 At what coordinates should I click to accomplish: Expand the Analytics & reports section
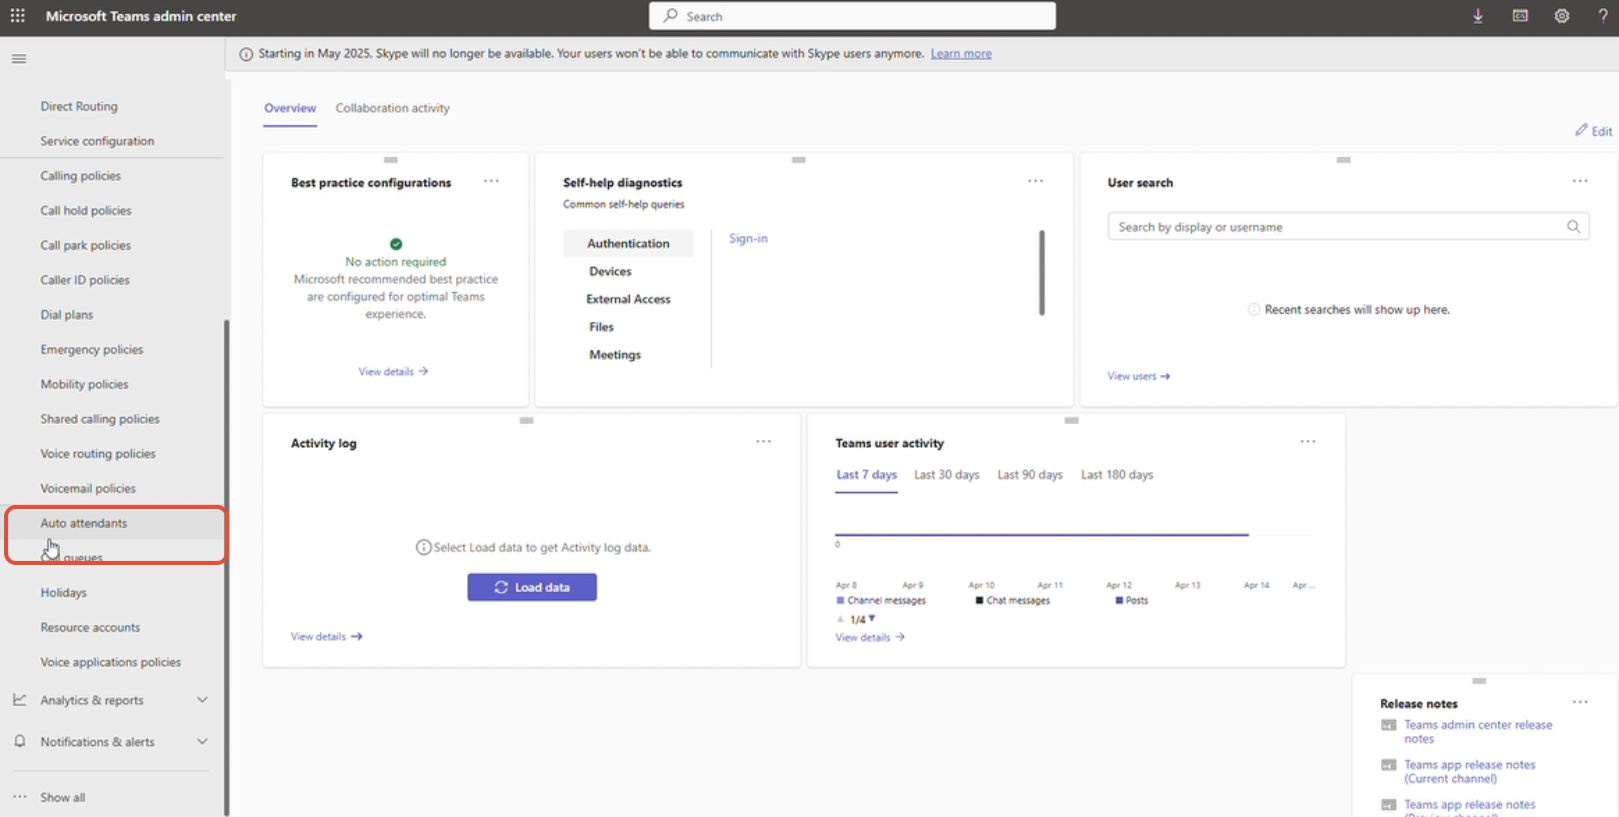202,700
